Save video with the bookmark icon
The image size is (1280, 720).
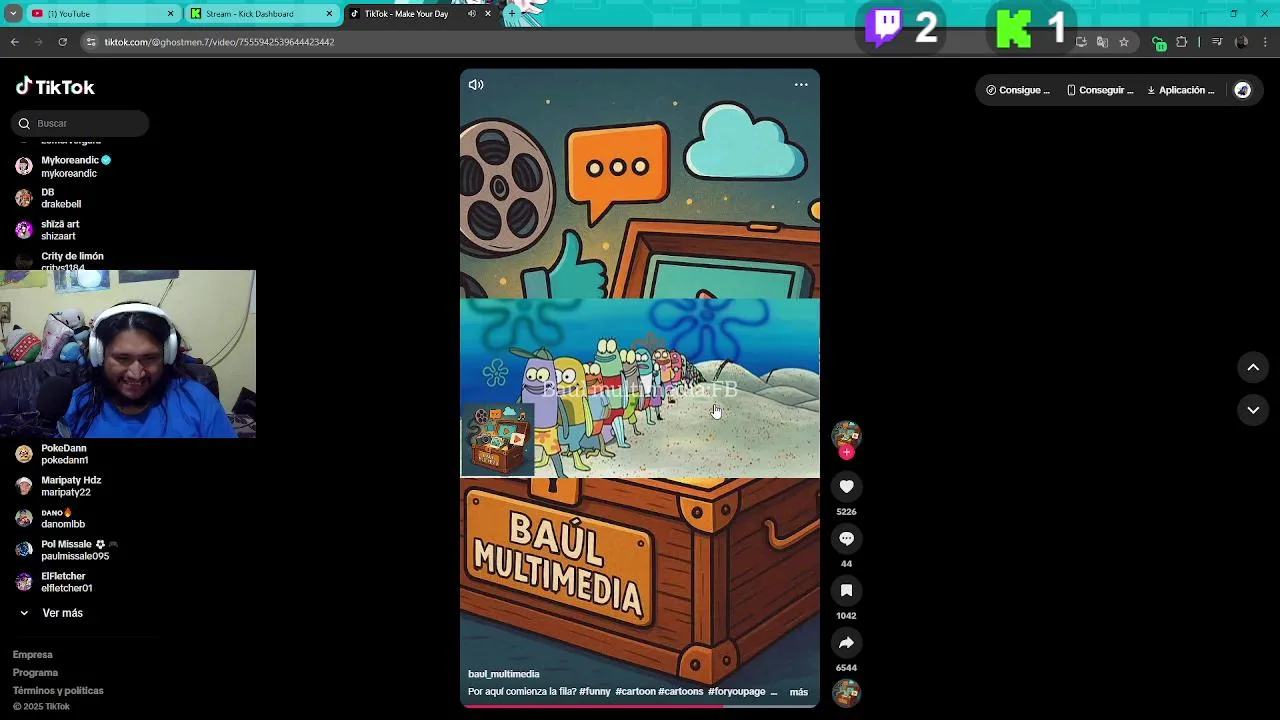[846, 590]
